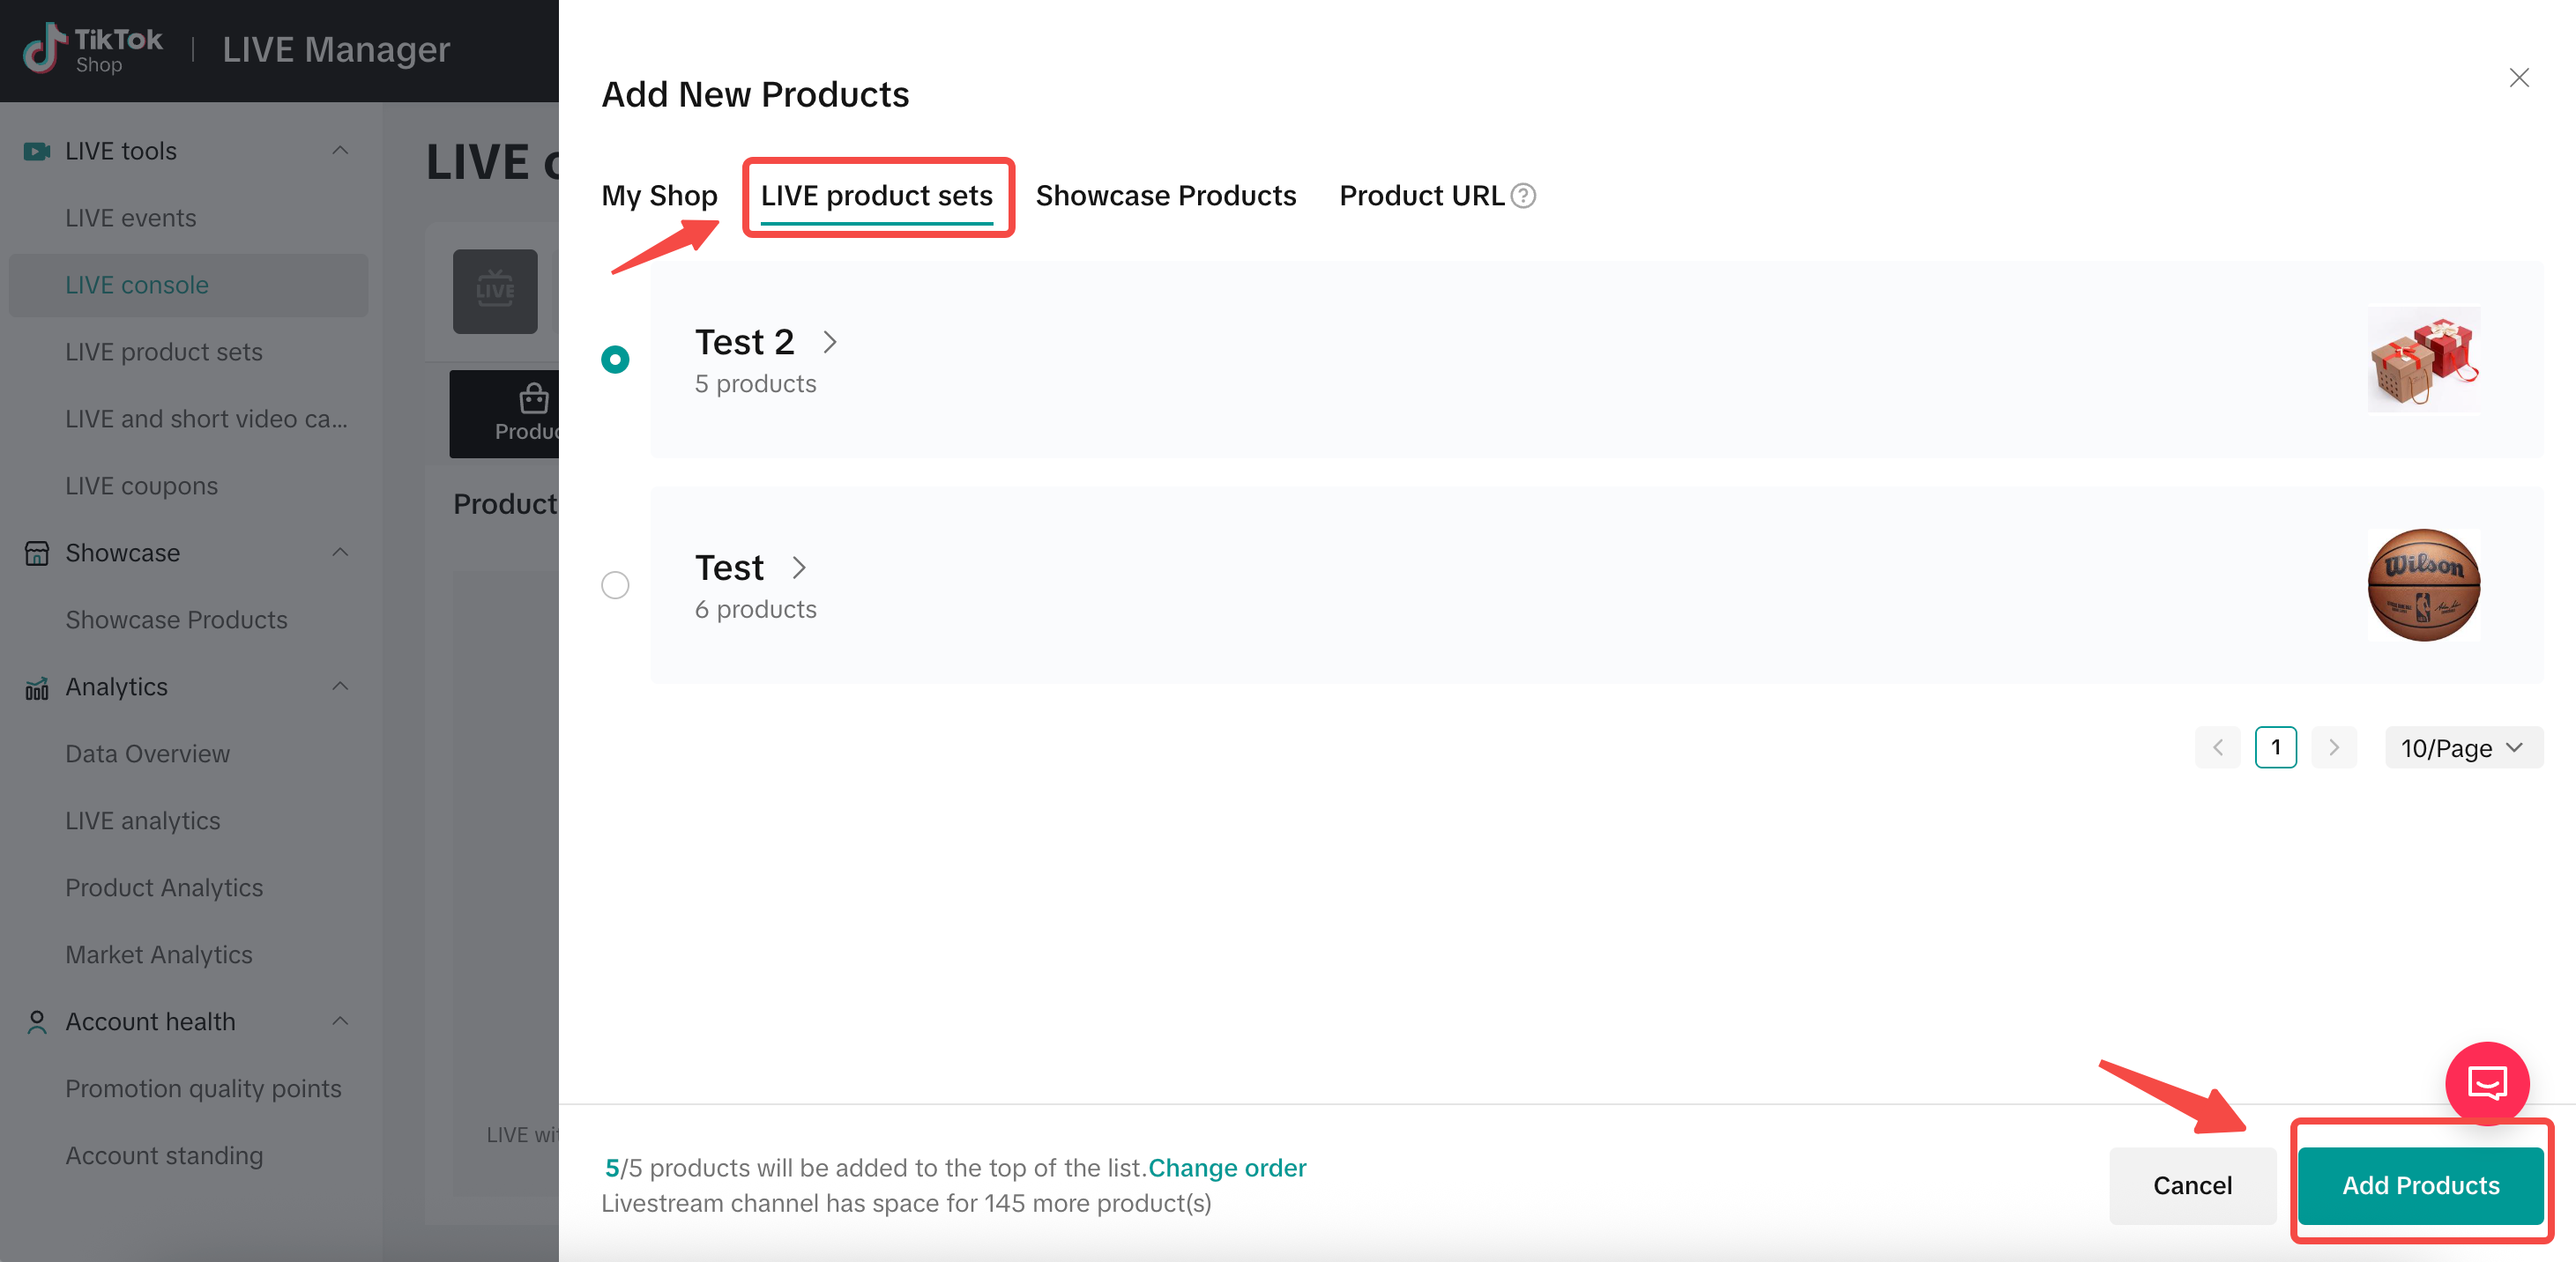Open the red chat support bubble
The width and height of the screenshot is (2576, 1262).
(2487, 1083)
